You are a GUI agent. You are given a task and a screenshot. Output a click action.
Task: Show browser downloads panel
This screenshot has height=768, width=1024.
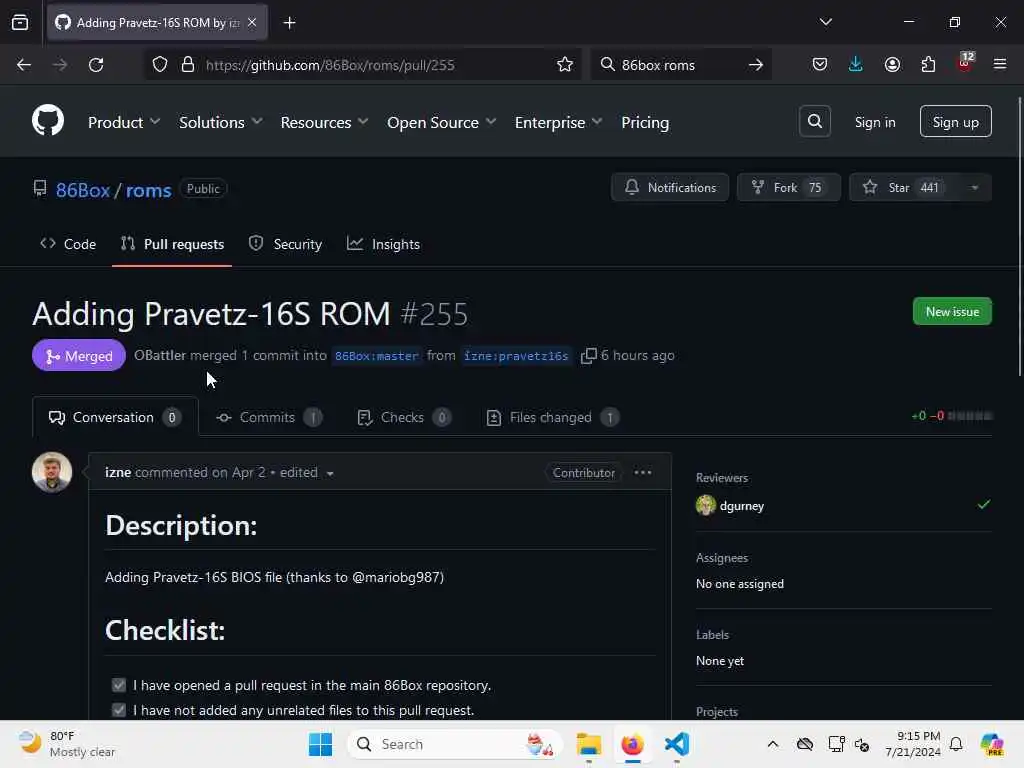(x=856, y=65)
